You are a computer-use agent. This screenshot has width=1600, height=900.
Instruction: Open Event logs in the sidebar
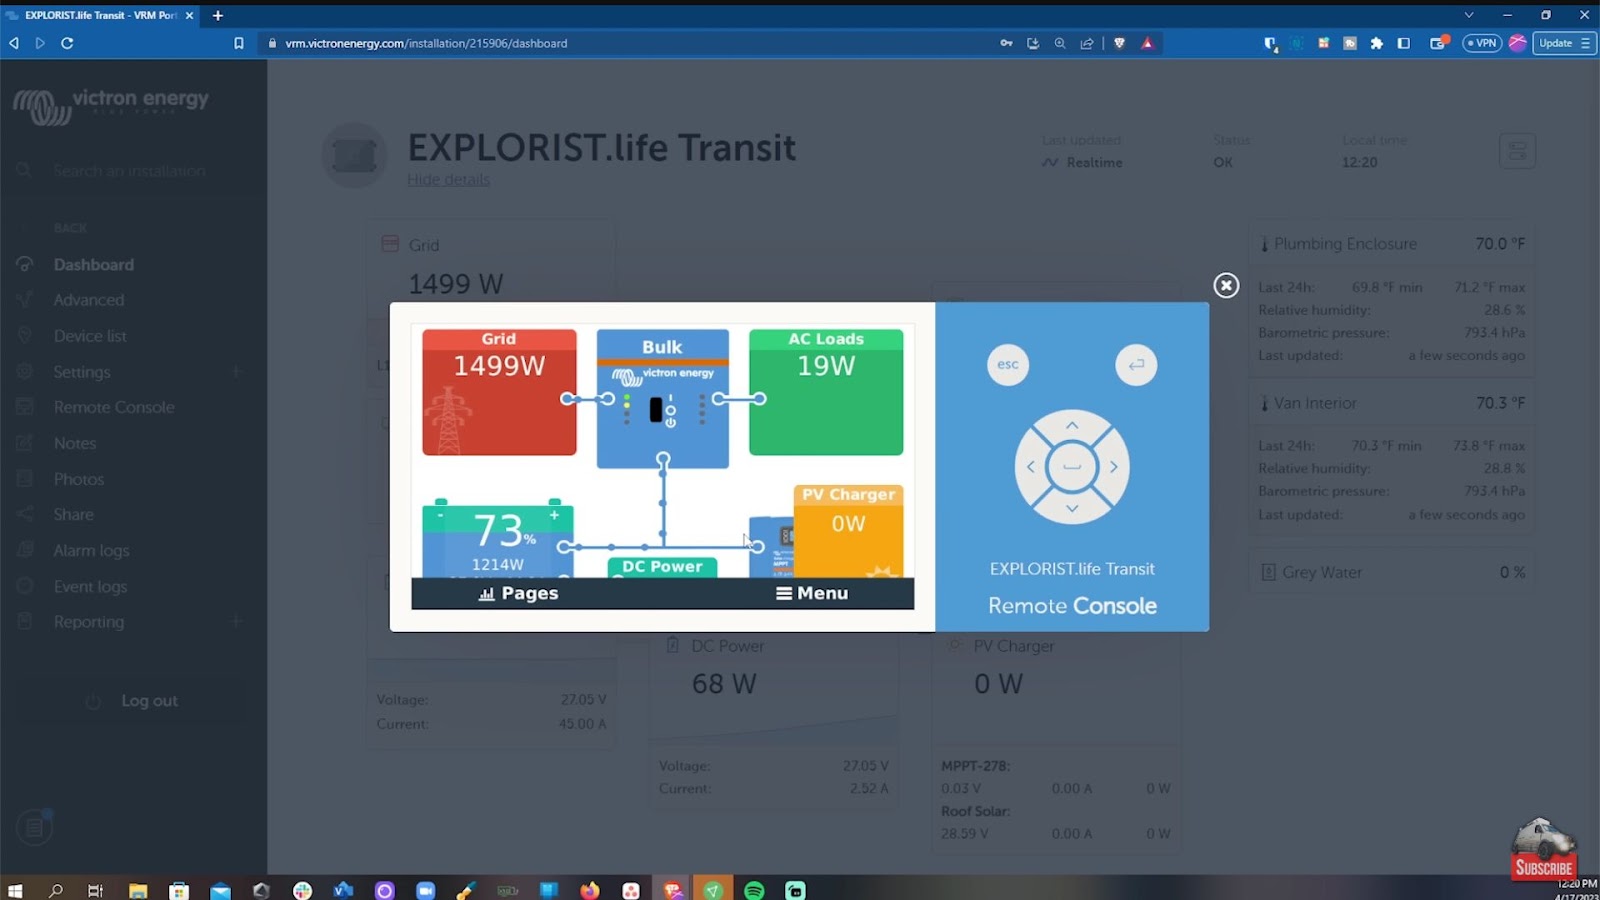tap(90, 586)
